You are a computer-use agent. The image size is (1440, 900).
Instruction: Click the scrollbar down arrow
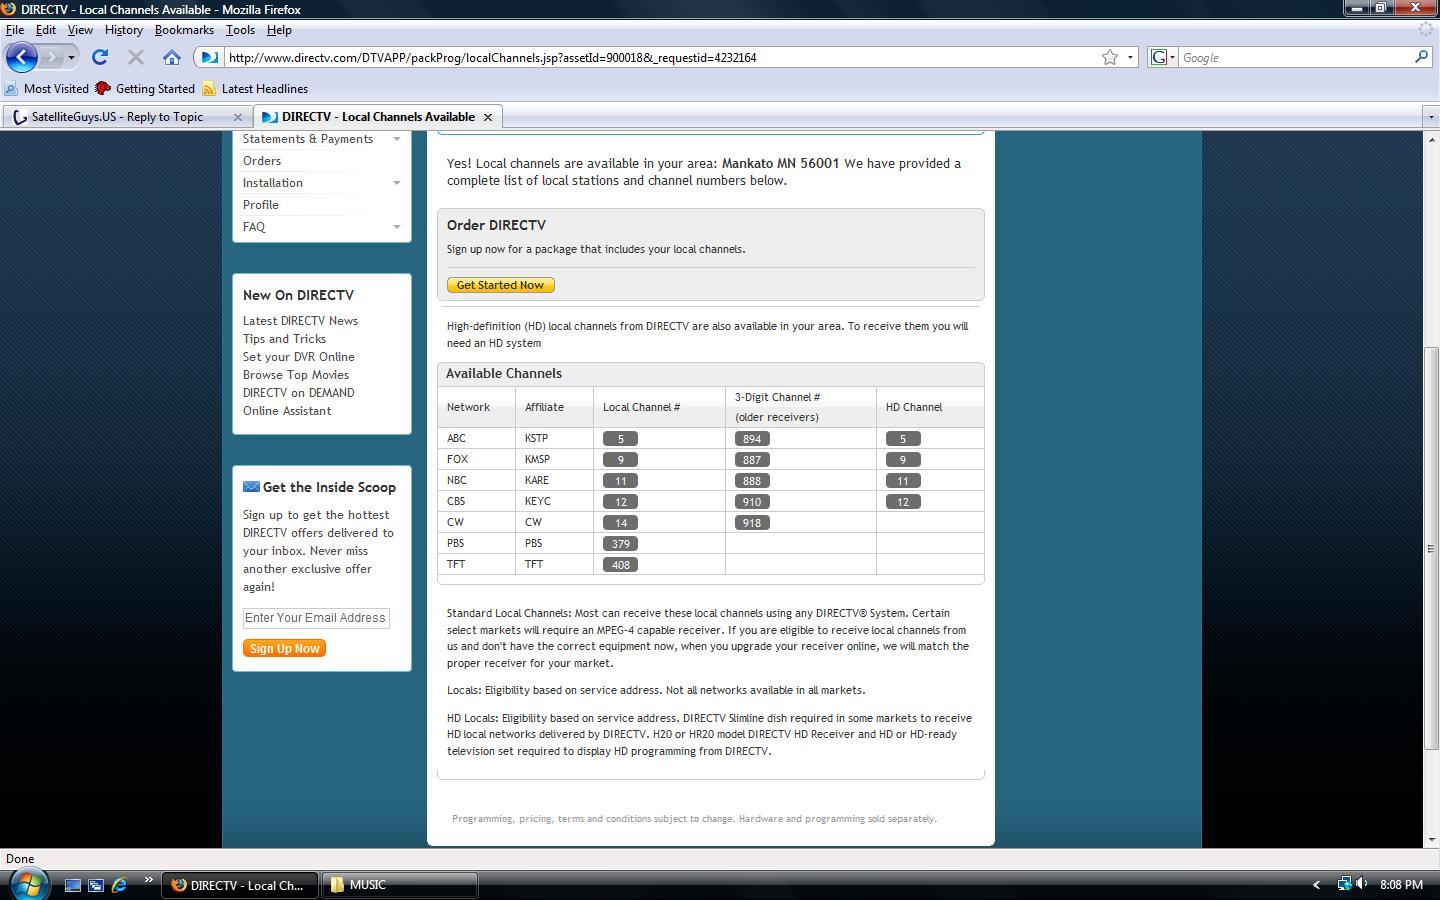point(1431,840)
